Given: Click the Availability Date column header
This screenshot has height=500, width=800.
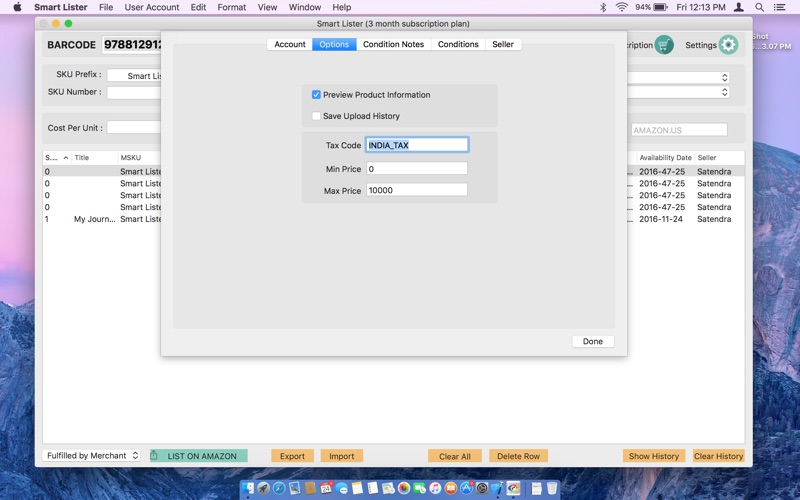Looking at the screenshot, I should (x=665, y=158).
